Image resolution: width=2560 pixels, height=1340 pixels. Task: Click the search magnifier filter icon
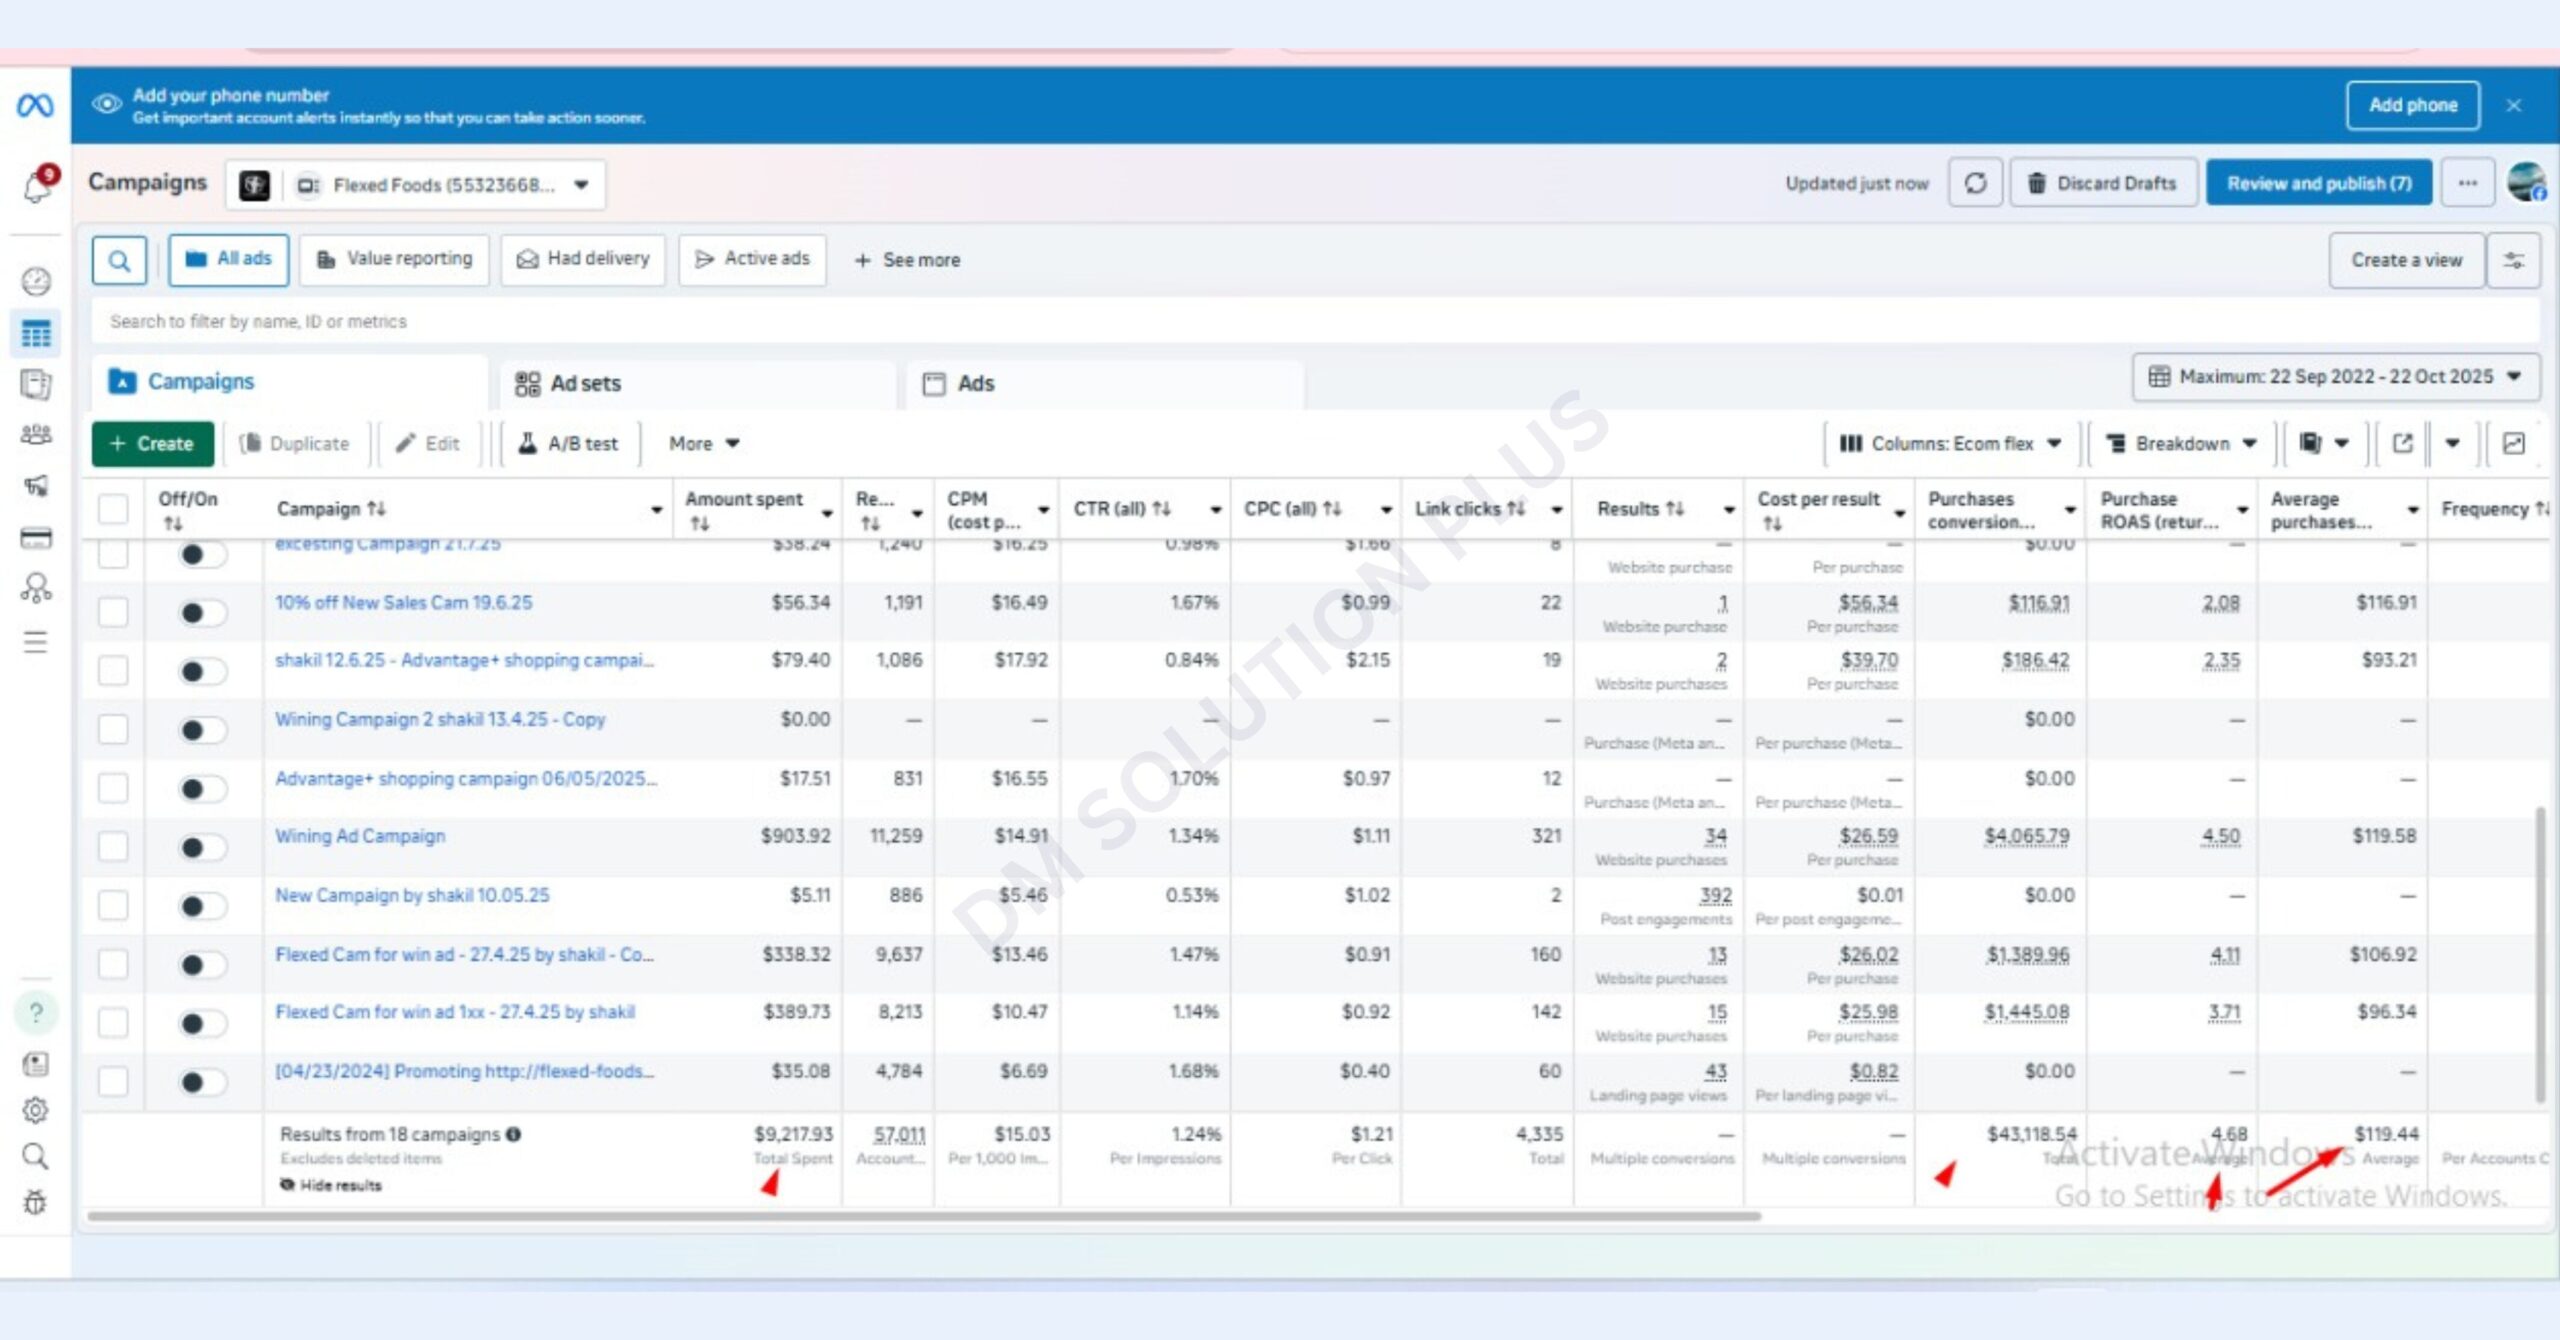tap(119, 261)
